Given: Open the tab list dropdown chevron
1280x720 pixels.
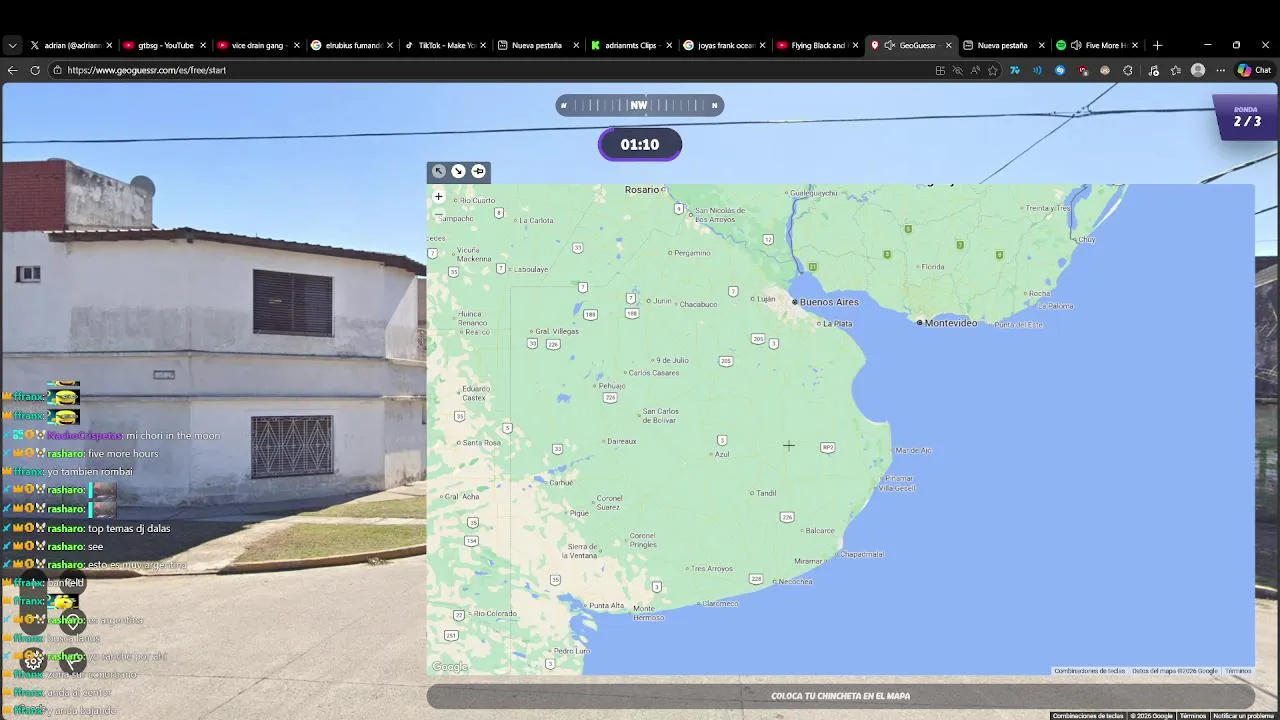Looking at the screenshot, I should (x=12, y=45).
